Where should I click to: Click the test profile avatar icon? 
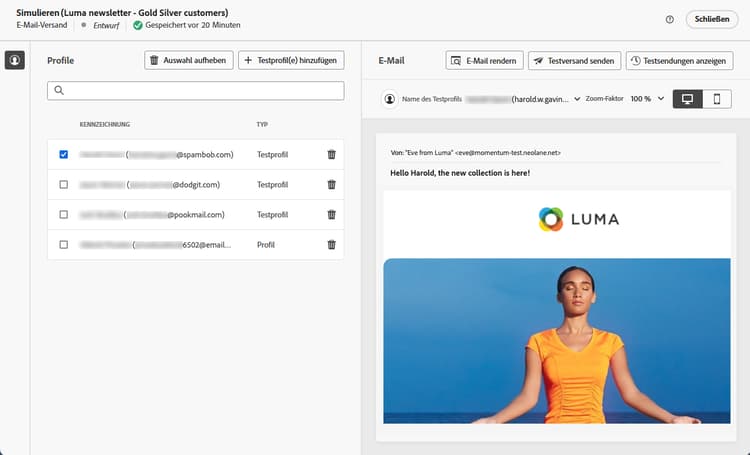point(390,99)
